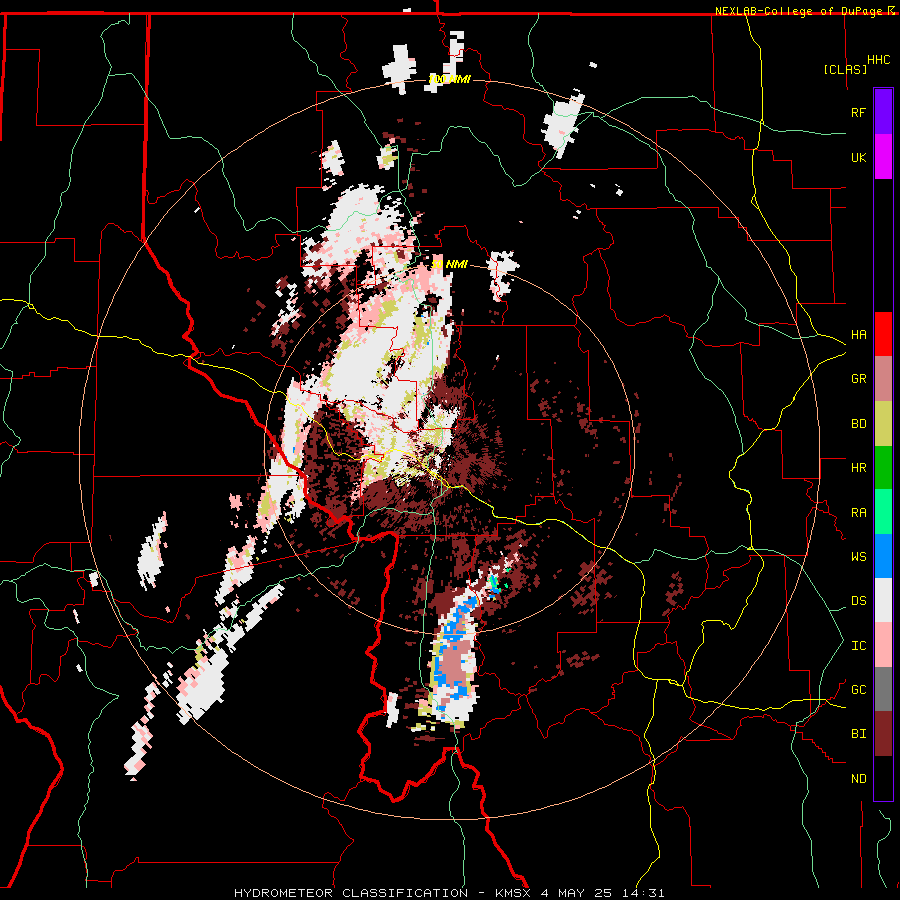Click the '50 NMI' range ring label
Screen dimensions: 900x900
point(449,265)
